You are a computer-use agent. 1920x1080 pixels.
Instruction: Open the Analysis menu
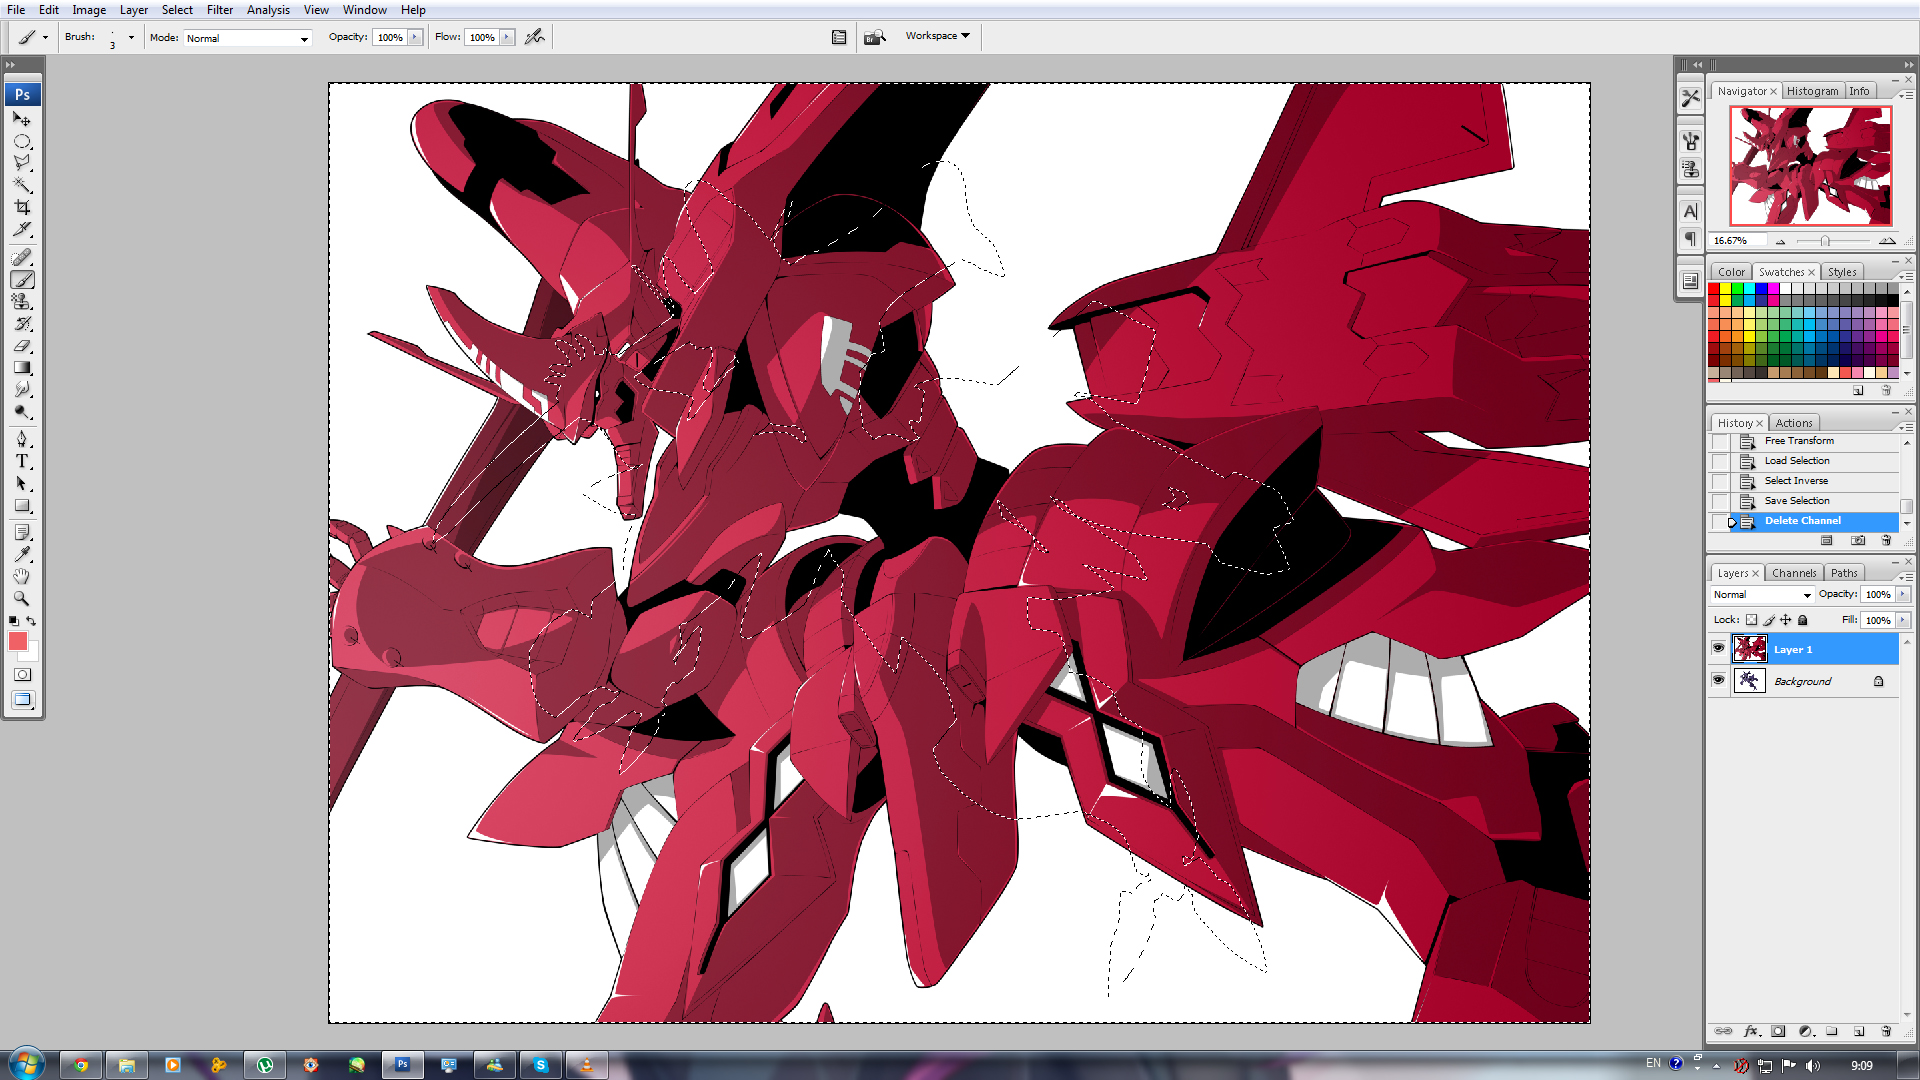tap(268, 10)
